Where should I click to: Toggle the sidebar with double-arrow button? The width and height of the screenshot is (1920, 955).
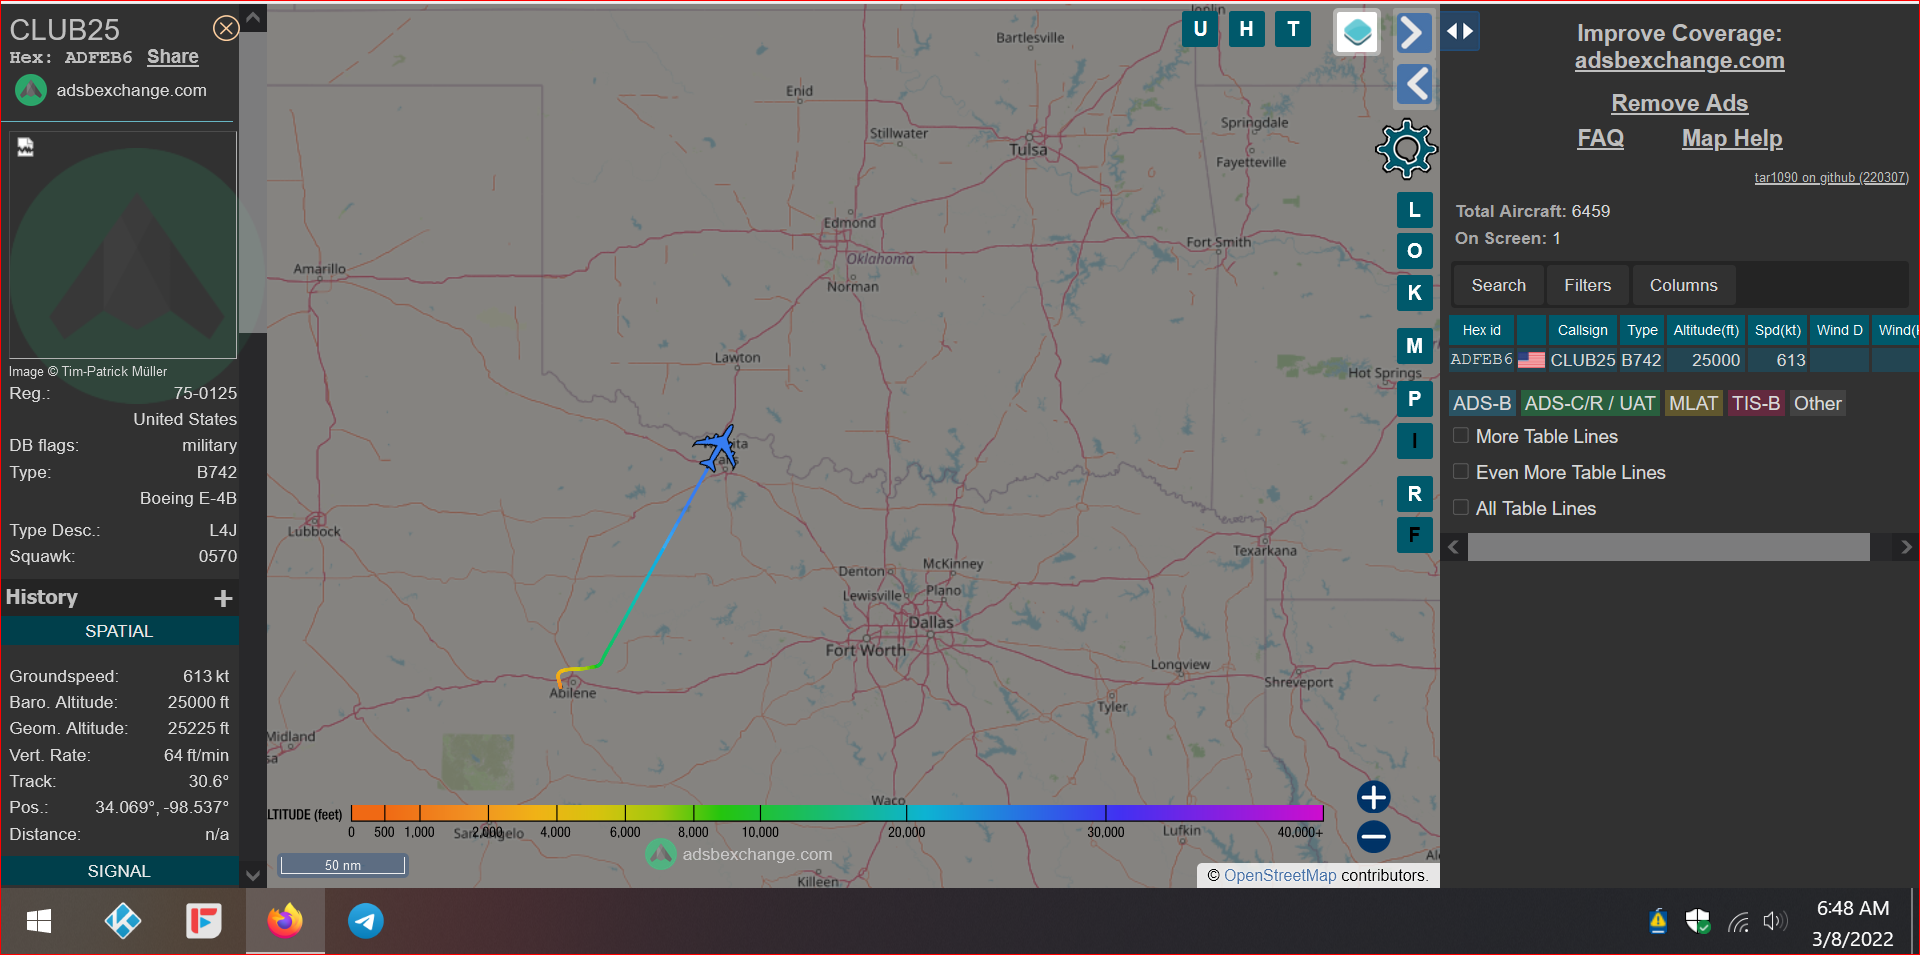pos(1460,31)
